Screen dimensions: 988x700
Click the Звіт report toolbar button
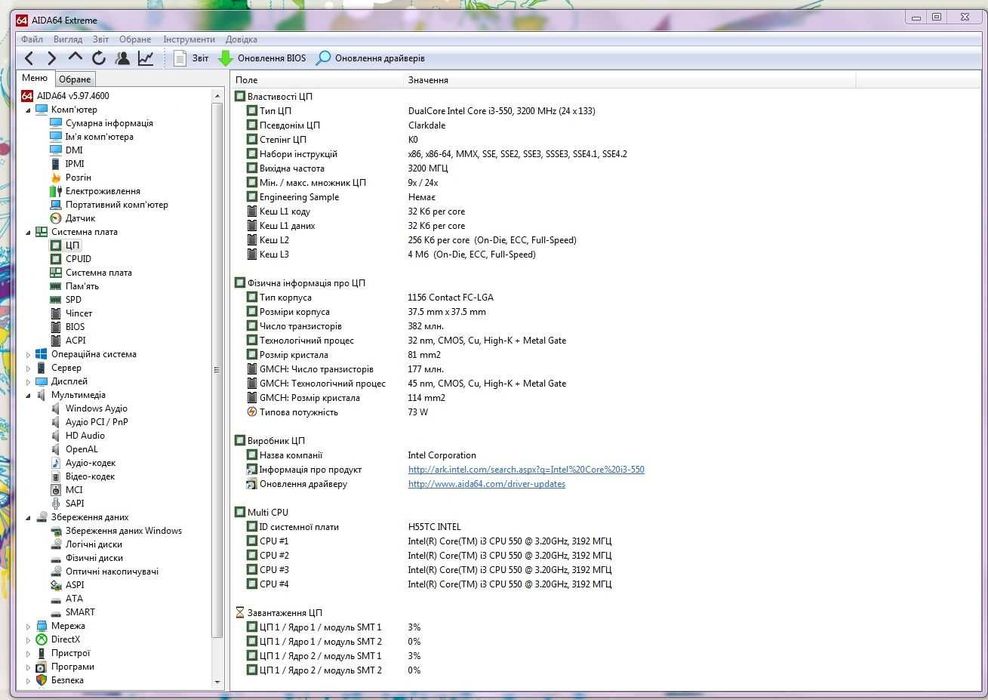click(191, 59)
